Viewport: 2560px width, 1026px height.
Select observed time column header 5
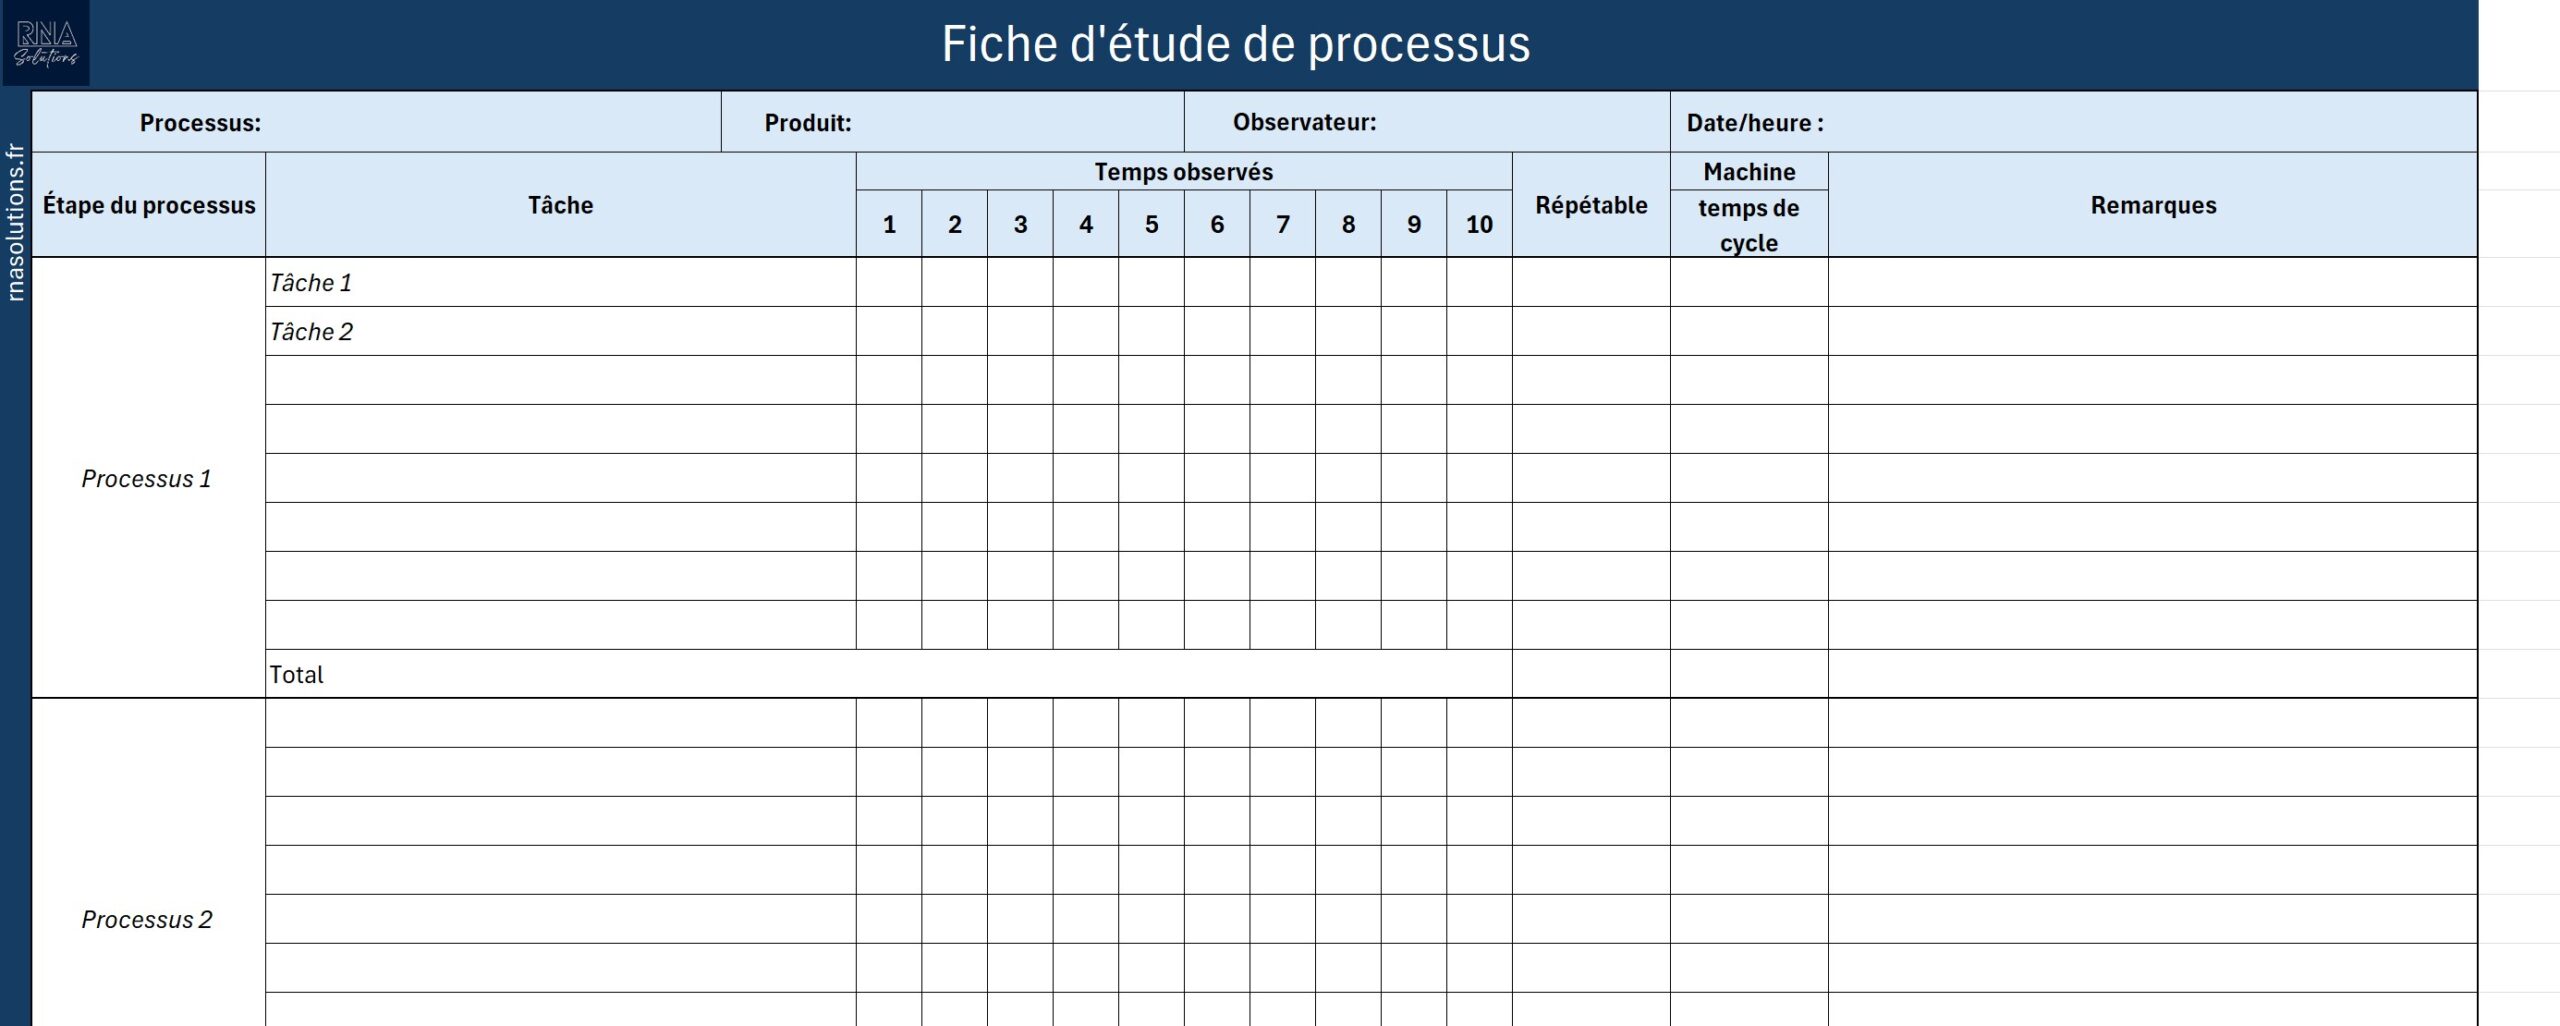pos(1151,225)
